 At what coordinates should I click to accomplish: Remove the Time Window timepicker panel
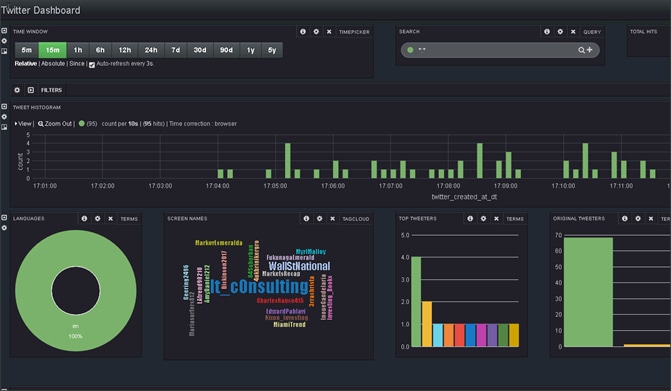[x=329, y=32]
